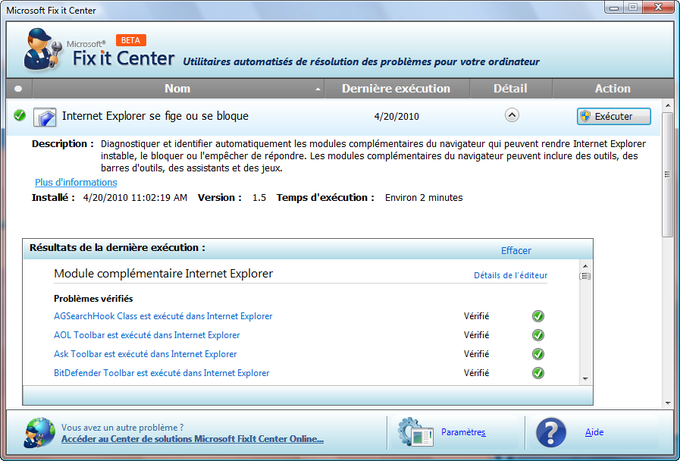Run the troubleshooter with Exécuter button
Screen dimensions: 680x461
coord(614,116)
